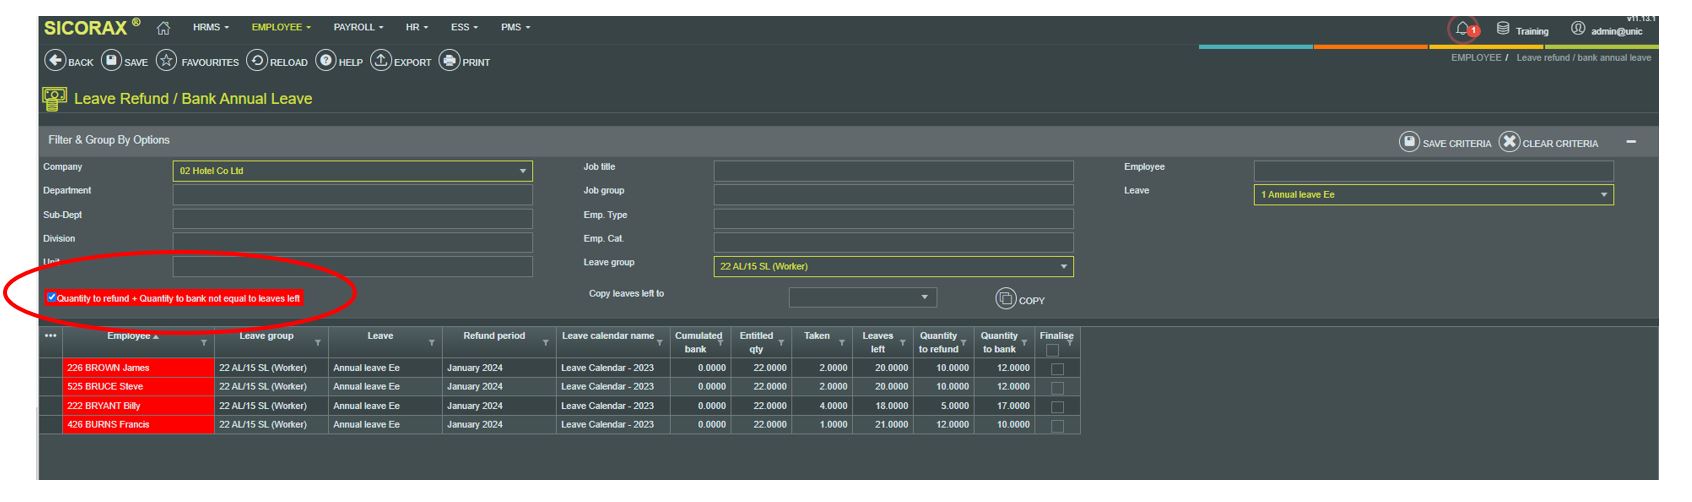This screenshot has height=502, width=1692.
Task: Open the HR menu
Action: point(417,27)
